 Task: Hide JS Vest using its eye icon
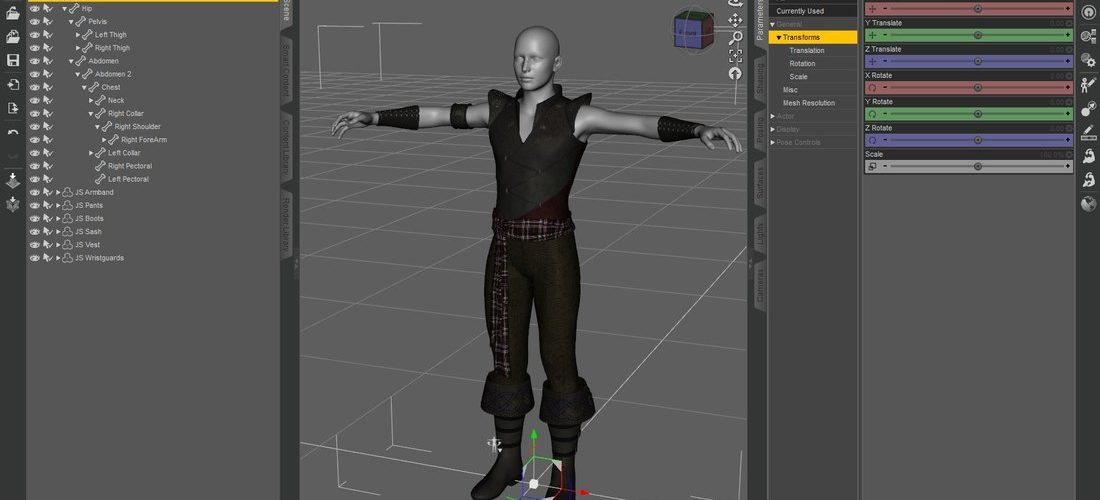pos(34,245)
